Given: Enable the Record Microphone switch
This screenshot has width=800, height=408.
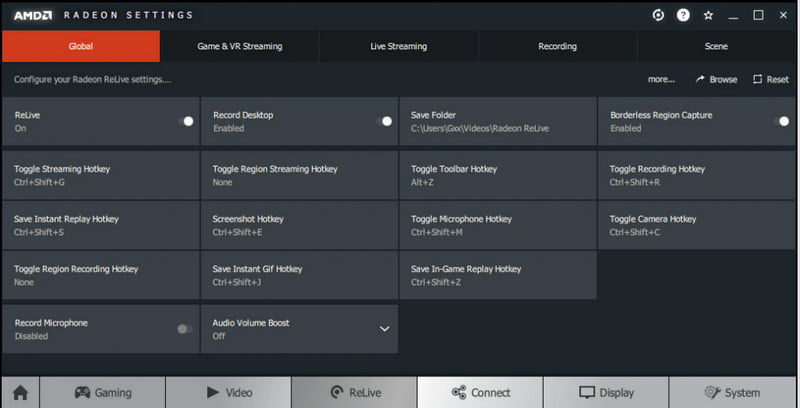Looking at the screenshot, I should pos(185,329).
